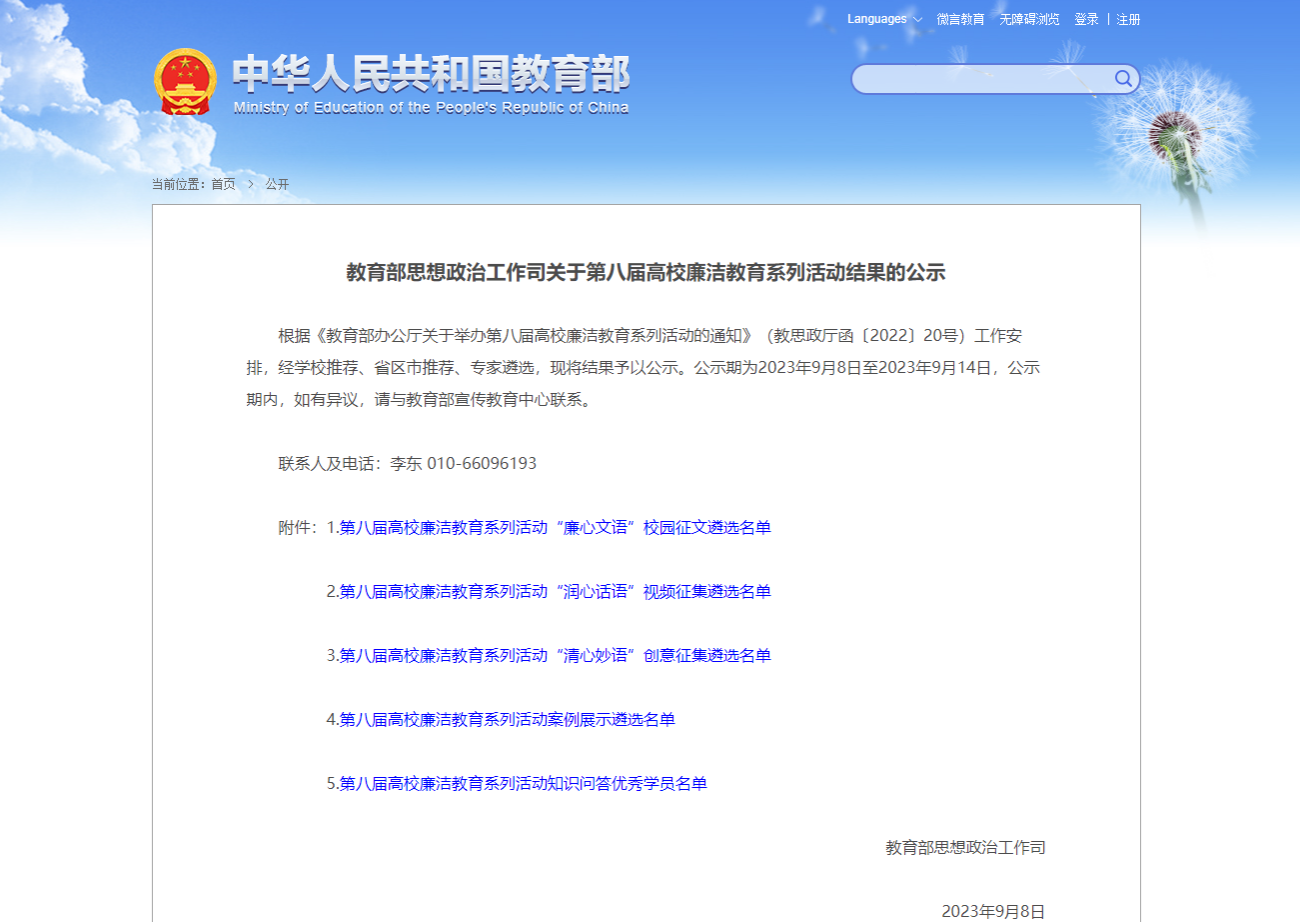Enable 无障碍浏览 accessibility mode
This screenshot has width=1300, height=922.
click(x=1029, y=19)
